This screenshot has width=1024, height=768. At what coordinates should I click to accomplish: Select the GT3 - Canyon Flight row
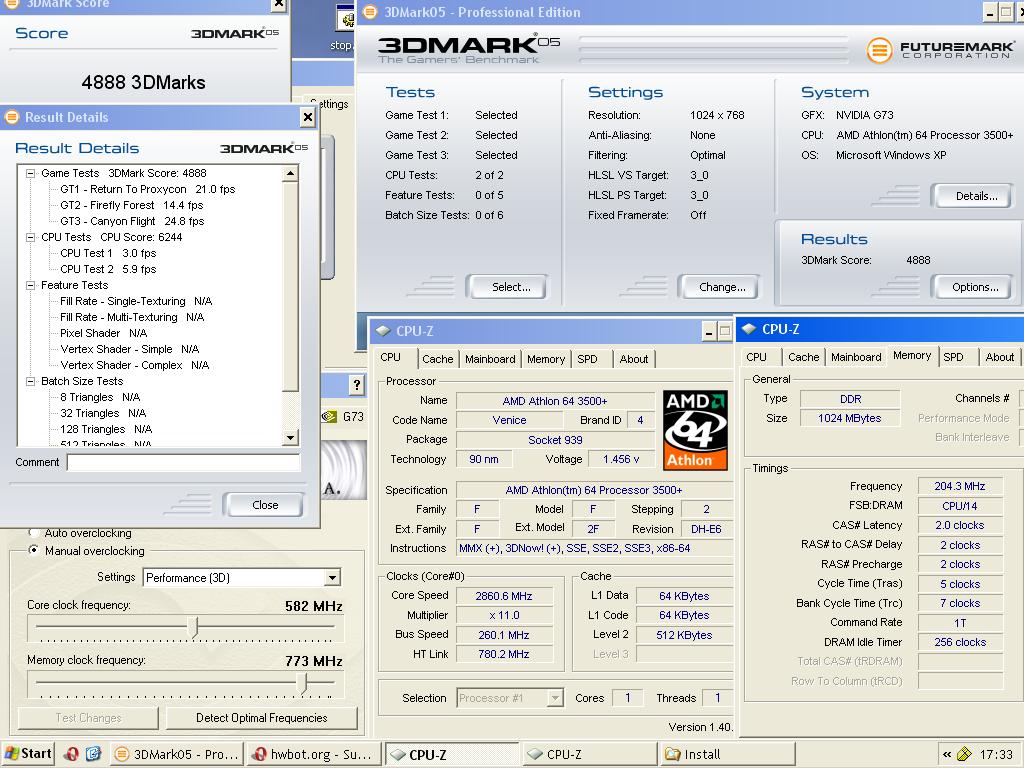click(132, 221)
